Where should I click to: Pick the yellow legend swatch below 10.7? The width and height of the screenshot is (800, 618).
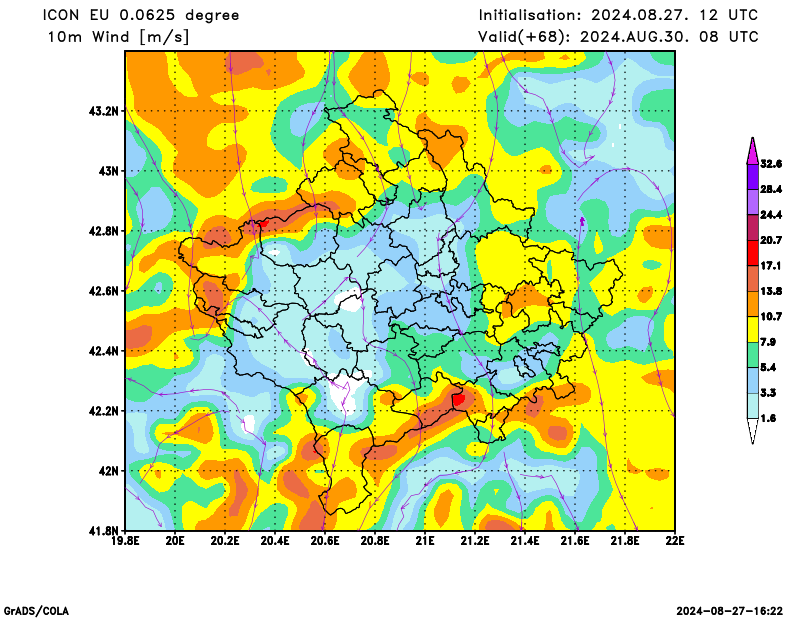[753, 330]
